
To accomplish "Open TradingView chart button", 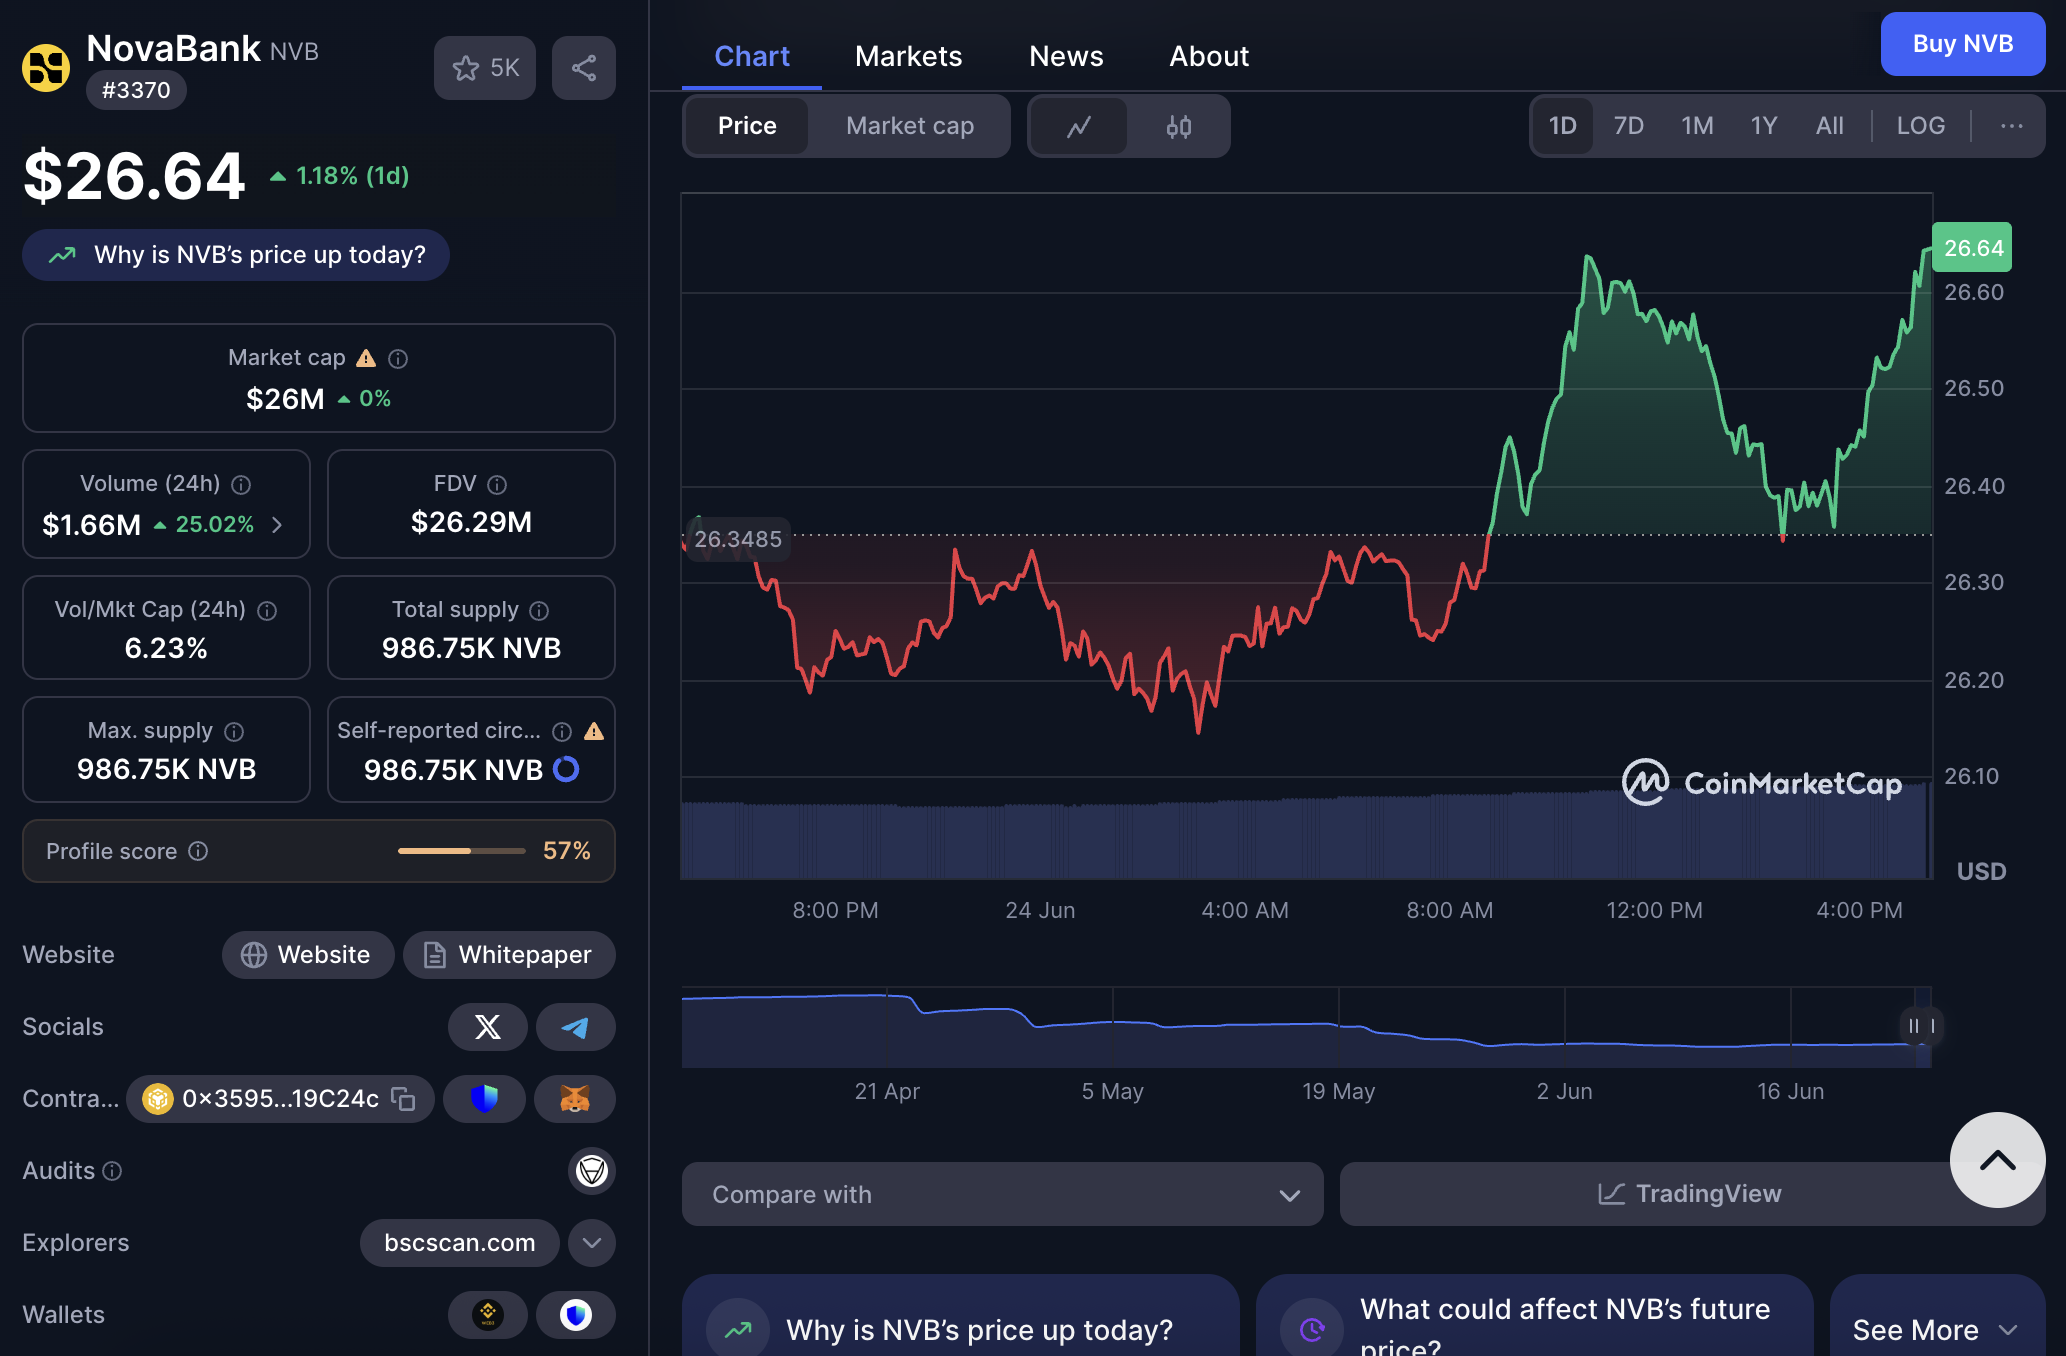I will coord(1690,1194).
